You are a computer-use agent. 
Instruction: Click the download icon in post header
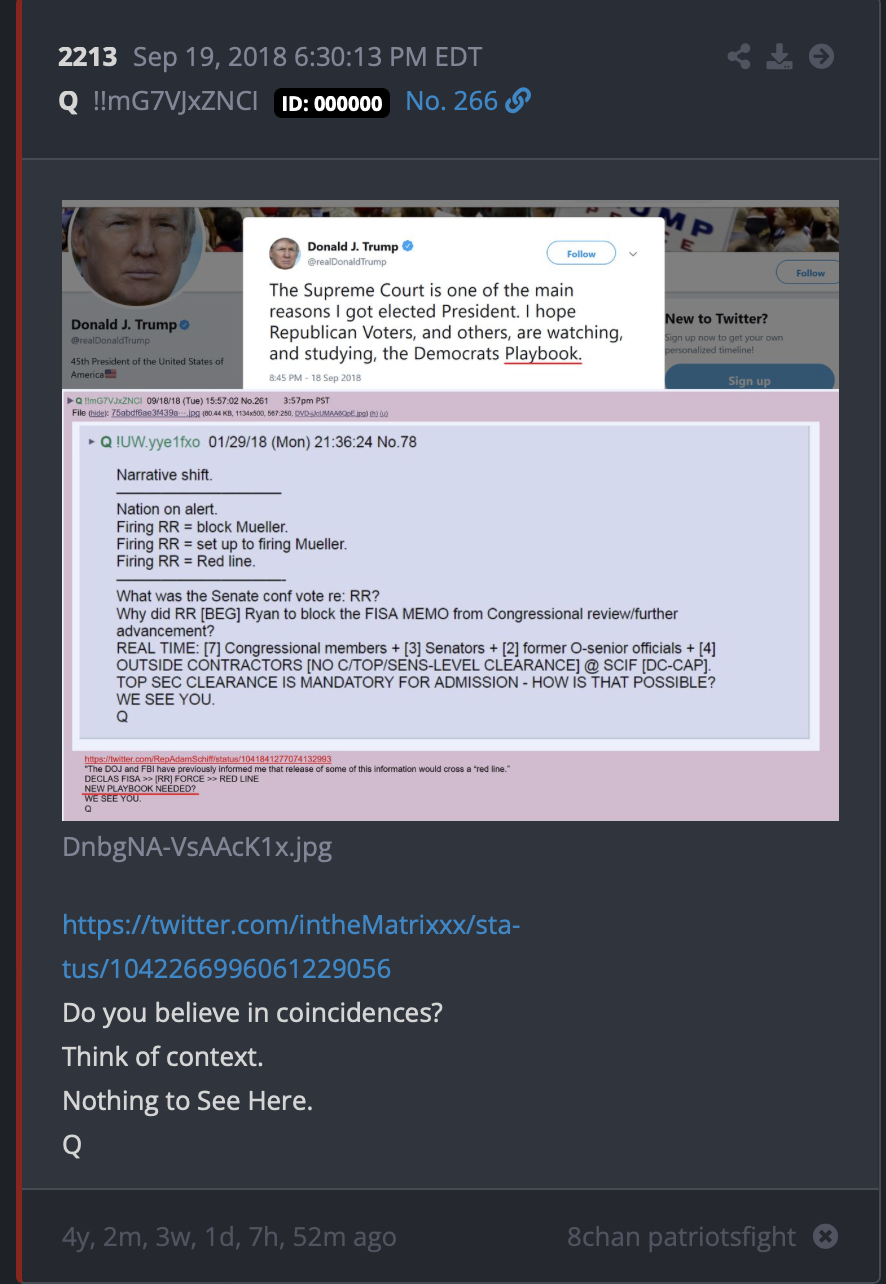(x=780, y=56)
